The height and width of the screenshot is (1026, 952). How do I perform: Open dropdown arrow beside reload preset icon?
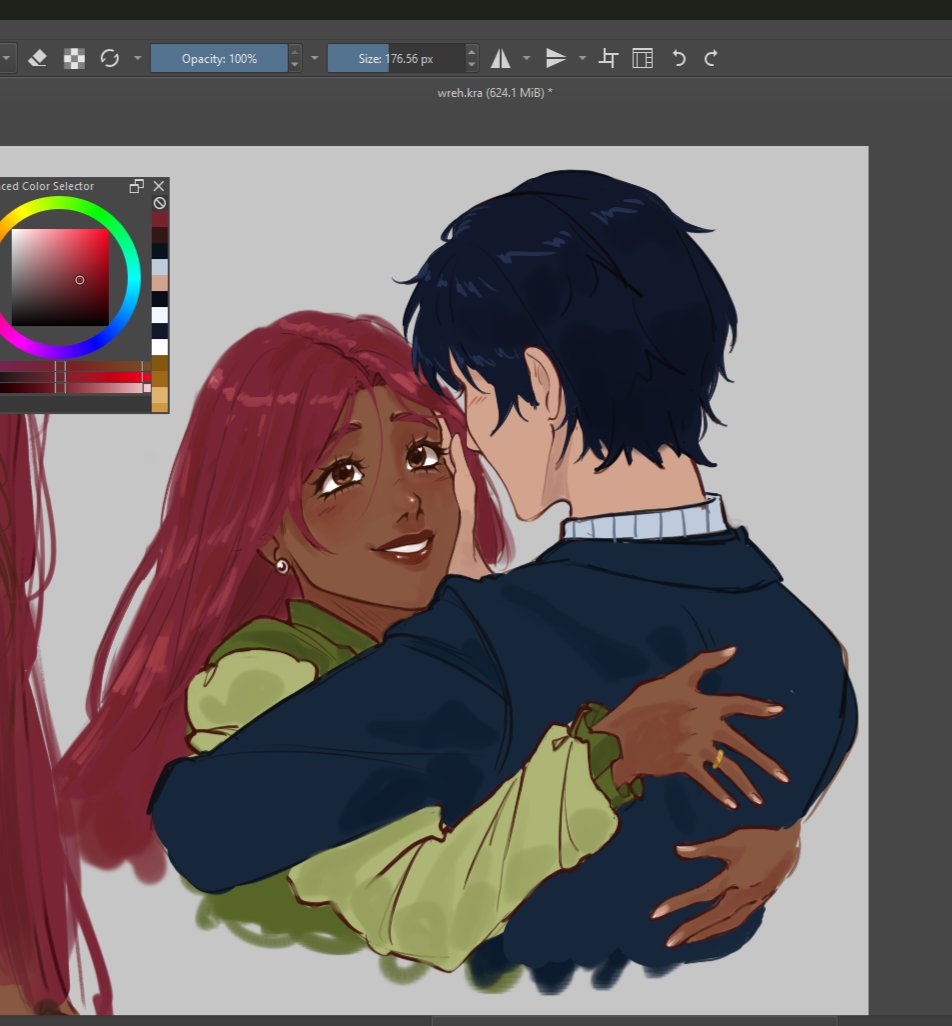pos(137,58)
